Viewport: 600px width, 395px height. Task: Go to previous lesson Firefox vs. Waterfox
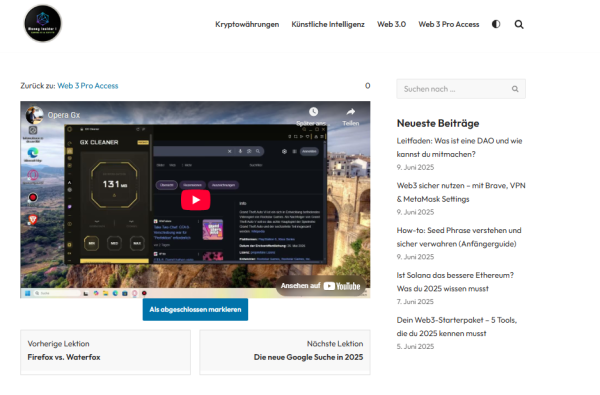coord(105,352)
